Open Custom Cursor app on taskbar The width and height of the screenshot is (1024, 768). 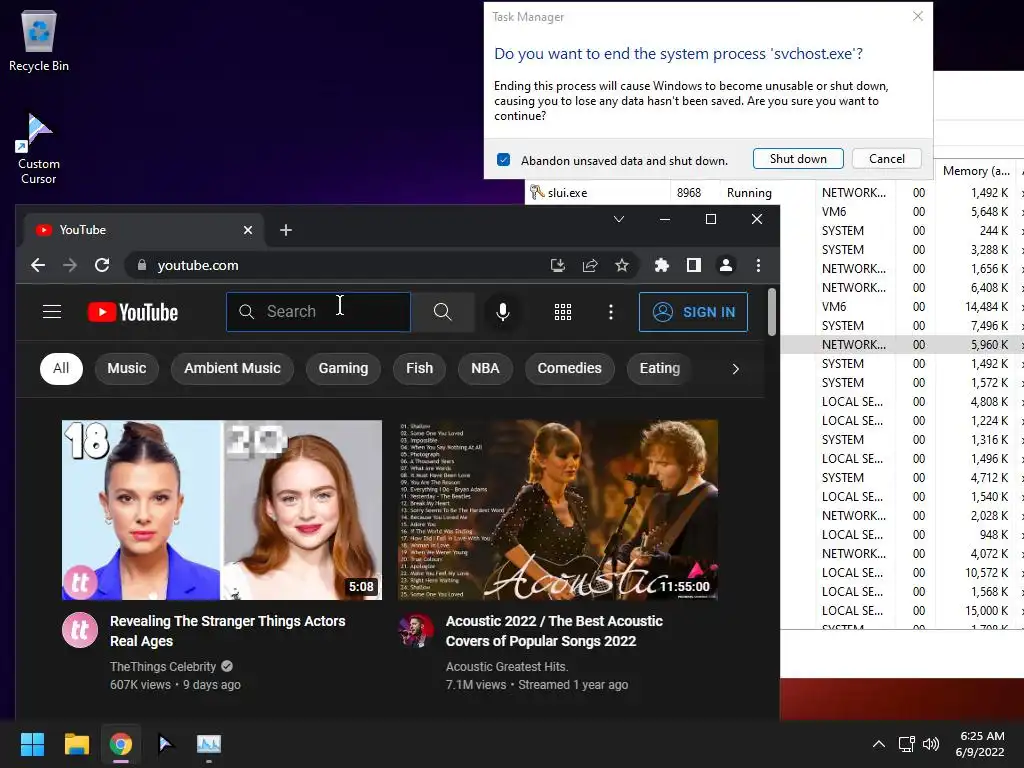tap(165, 744)
